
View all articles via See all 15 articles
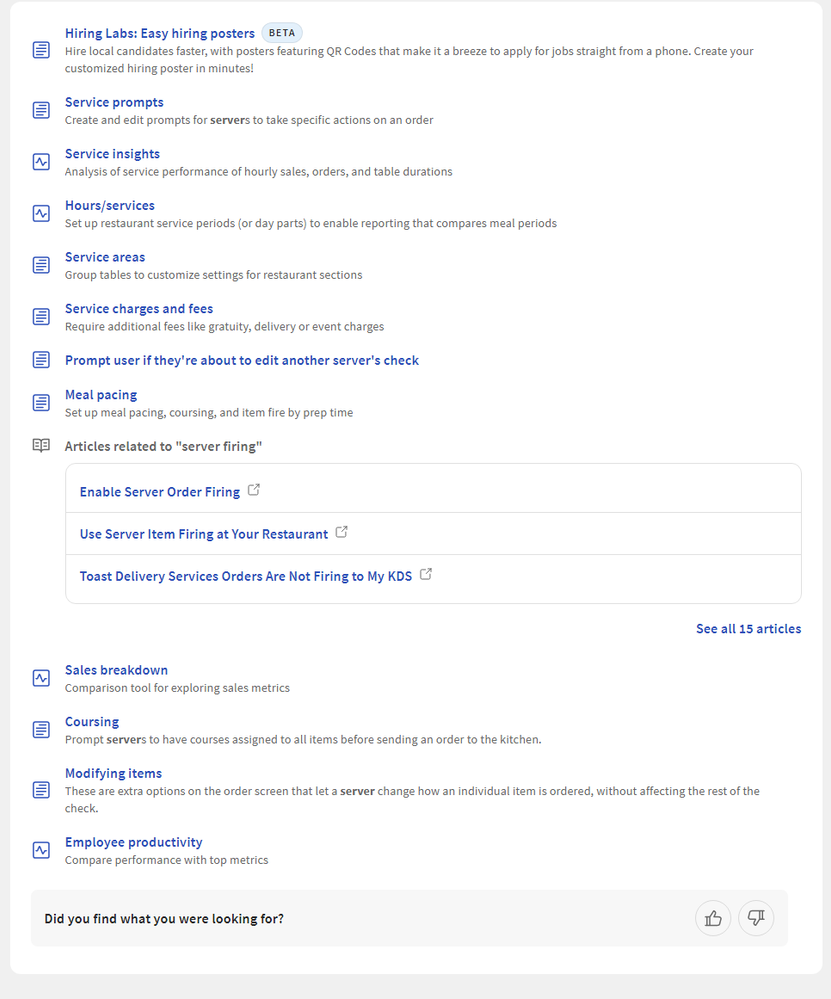[x=748, y=629]
